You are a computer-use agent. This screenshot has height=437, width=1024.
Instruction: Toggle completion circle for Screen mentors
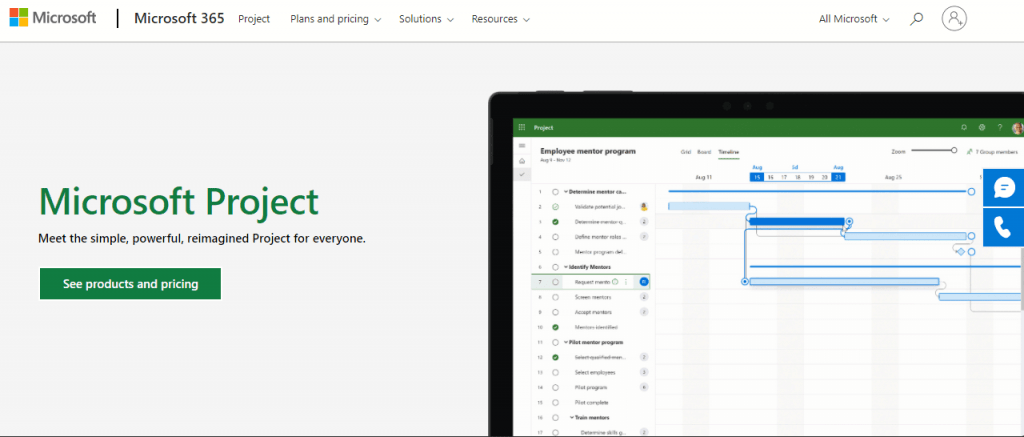tap(555, 297)
